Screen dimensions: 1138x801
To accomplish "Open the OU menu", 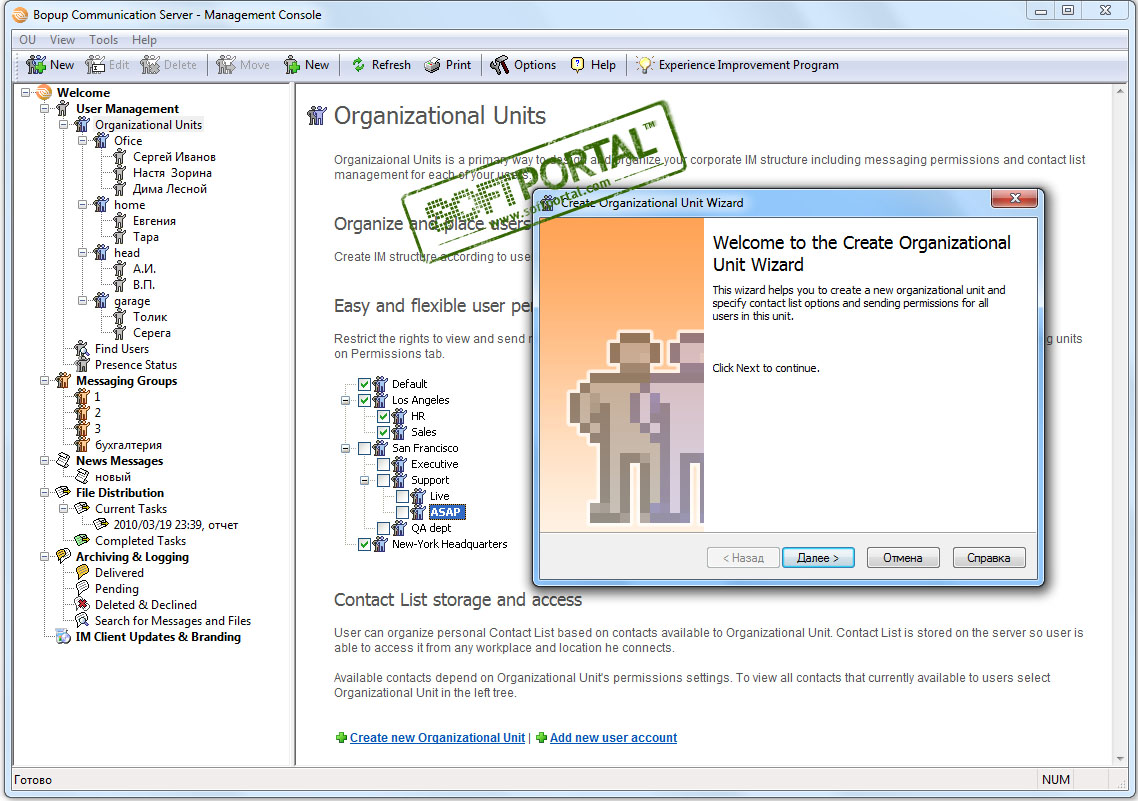I will pyautogui.click(x=28, y=40).
